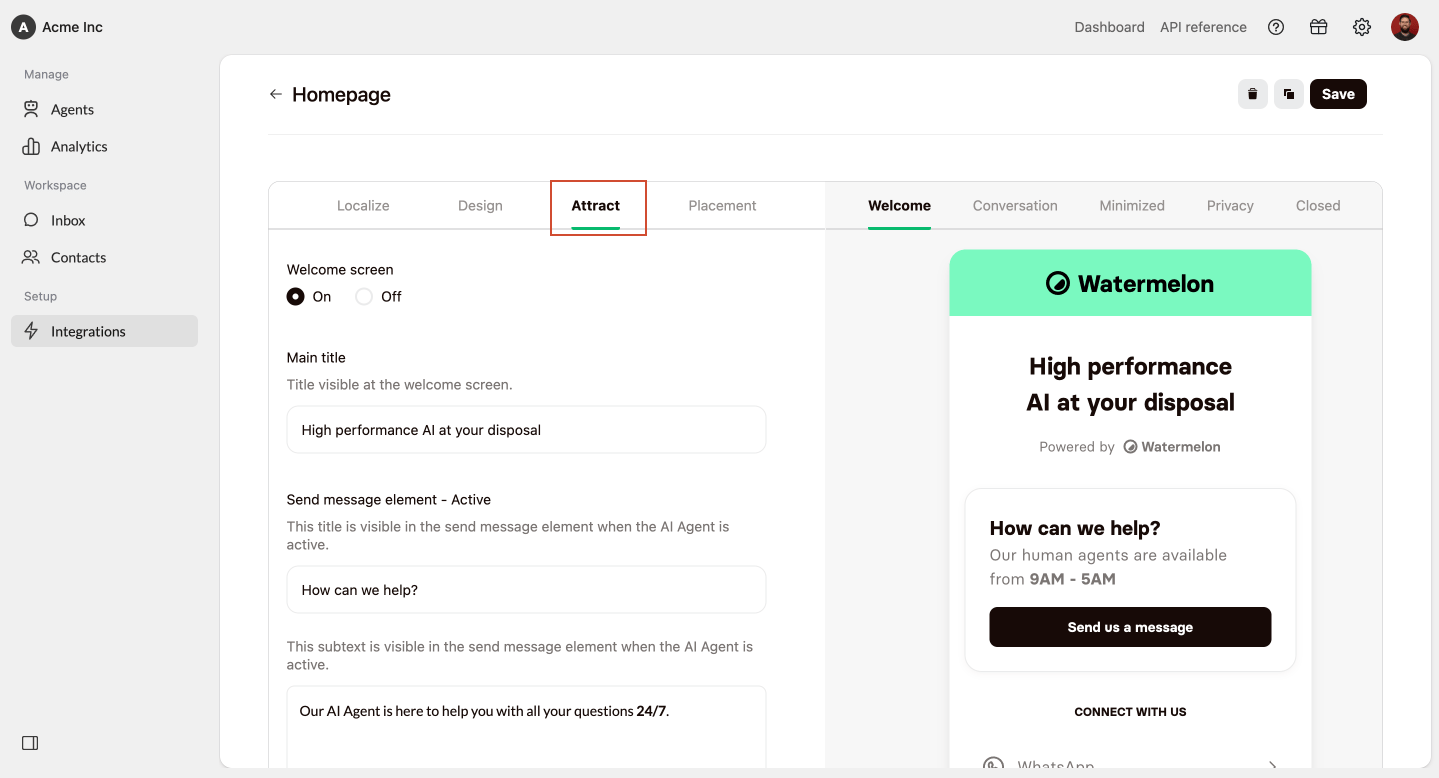This screenshot has width=1439, height=778.
Task: Click Watermelon logo in widget header
Action: pyautogui.click(x=1130, y=283)
